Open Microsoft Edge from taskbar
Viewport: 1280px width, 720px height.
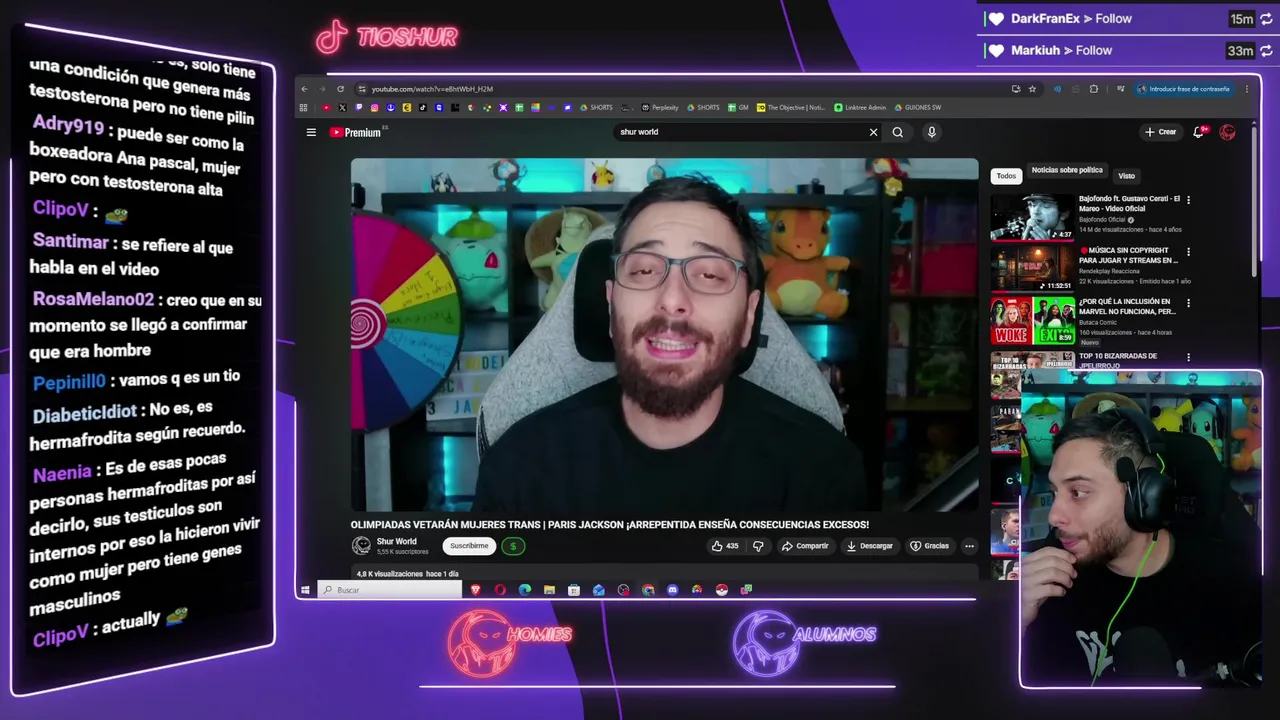pyautogui.click(x=525, y=590)
